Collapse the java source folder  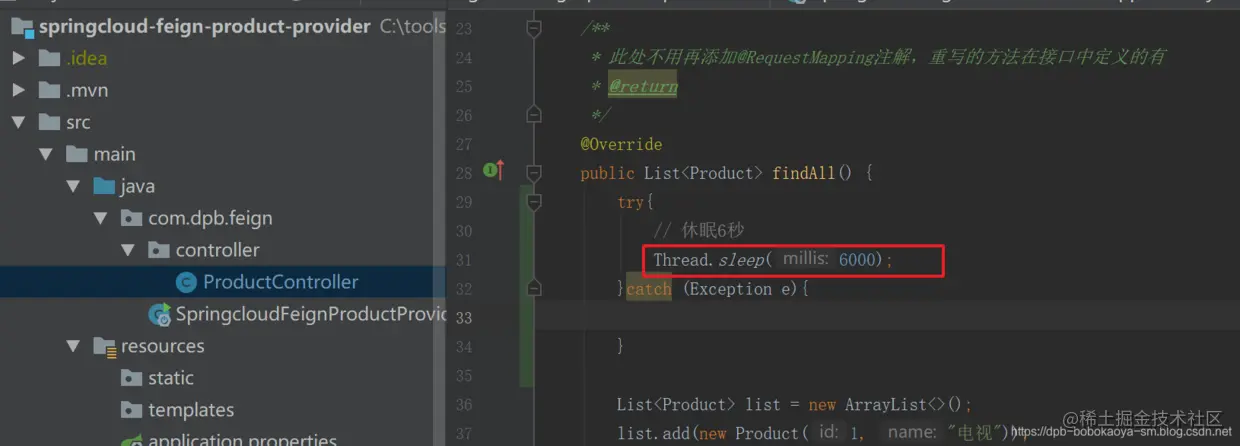[x=73, y=186]
